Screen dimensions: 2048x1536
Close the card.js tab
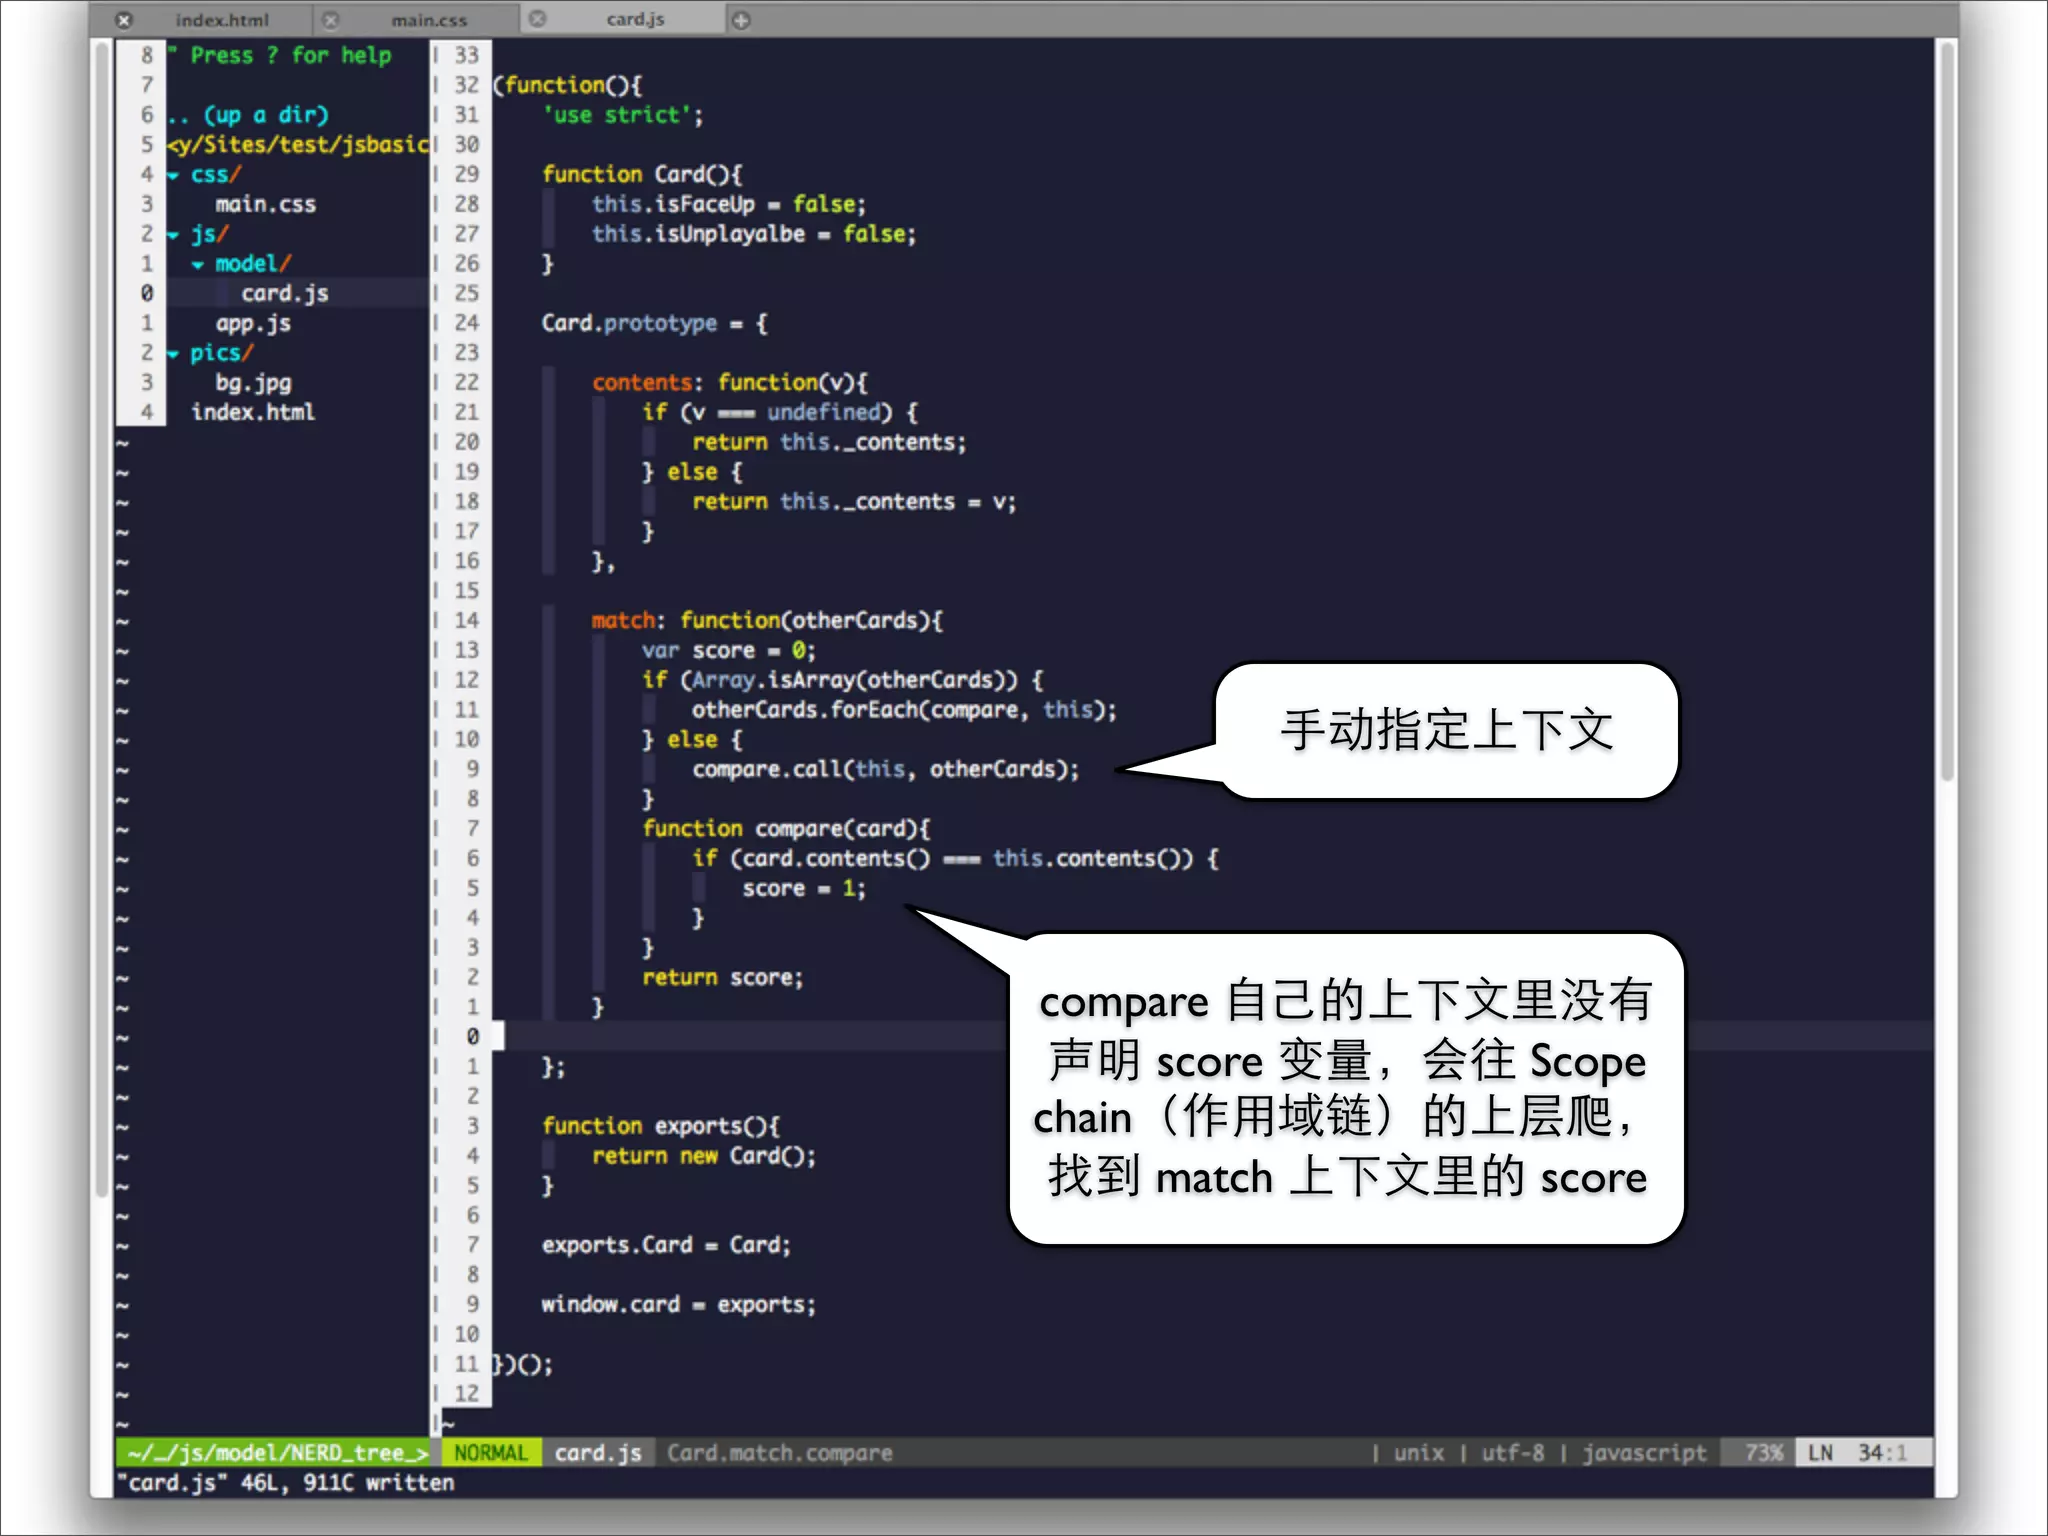[538, 19]
